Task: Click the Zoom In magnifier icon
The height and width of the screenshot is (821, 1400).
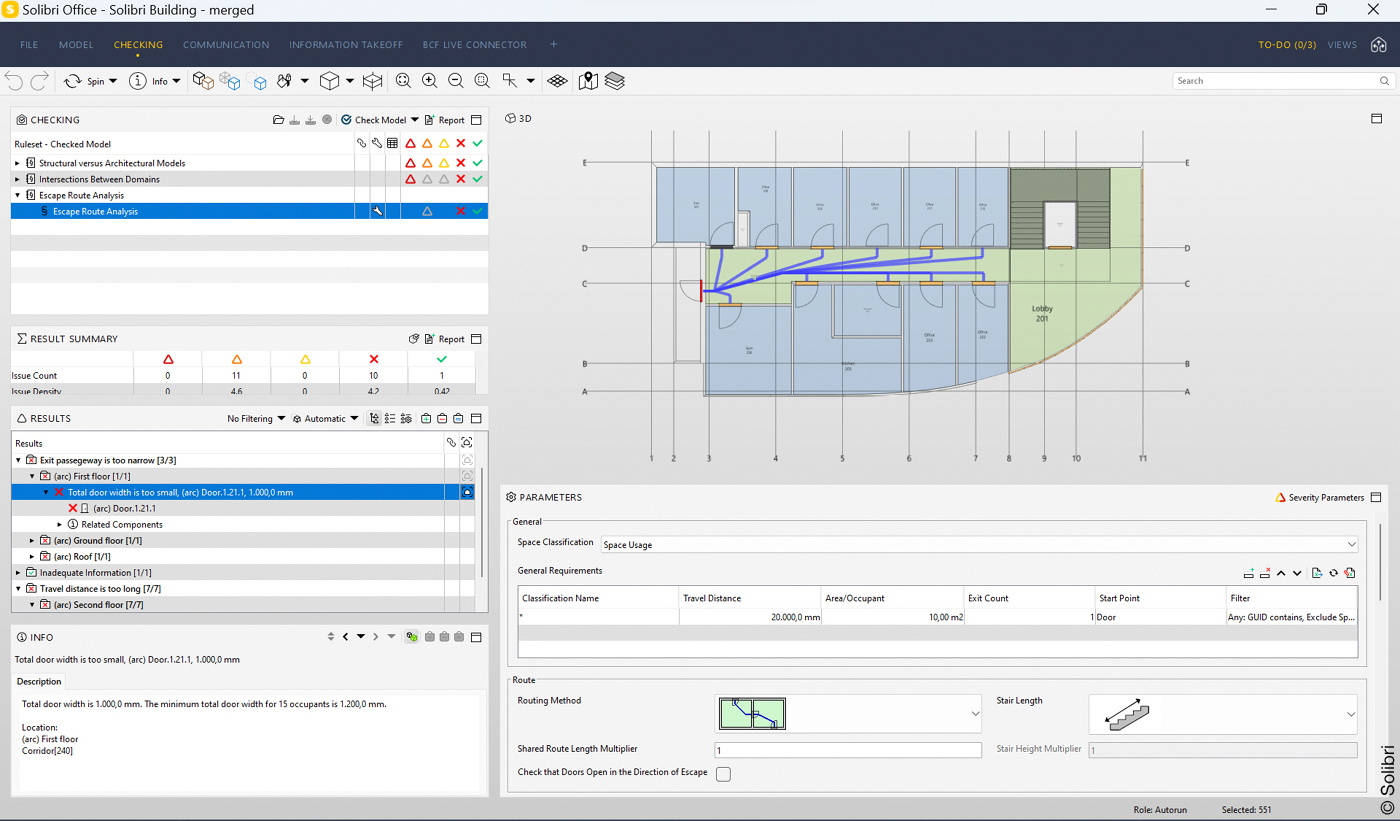Action: [429, 81]
